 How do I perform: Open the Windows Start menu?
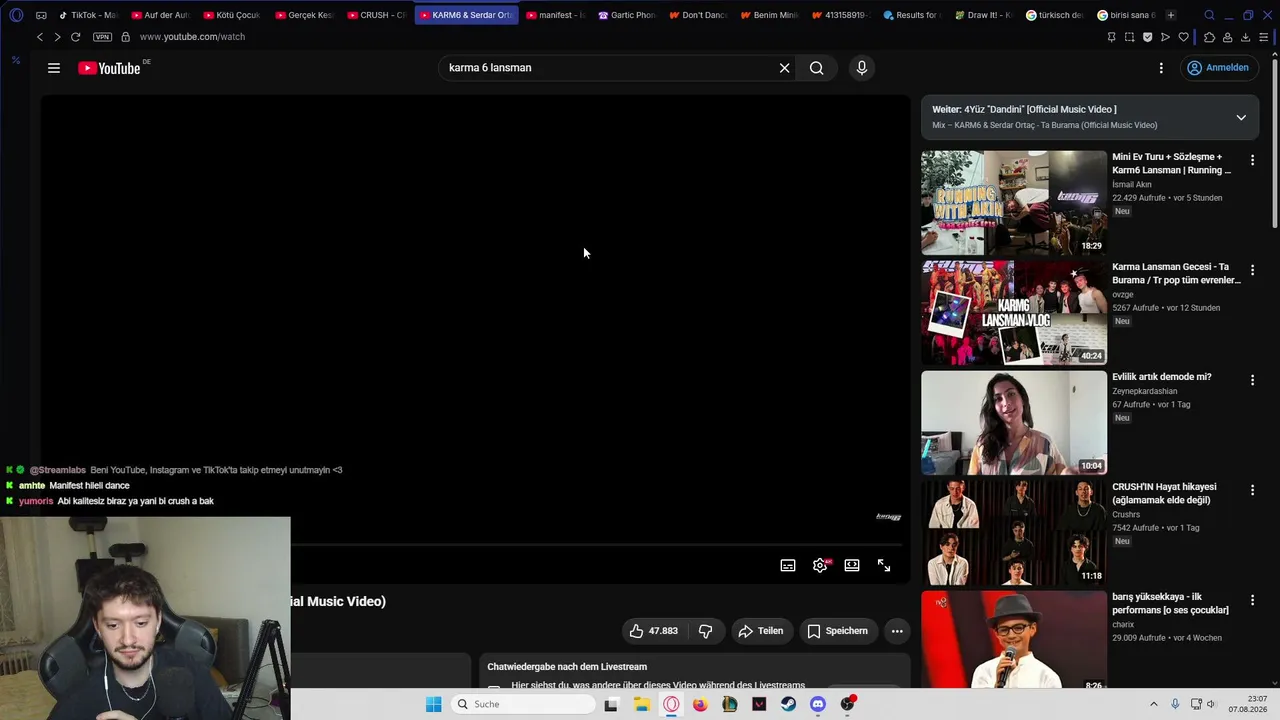coord(433,704)
